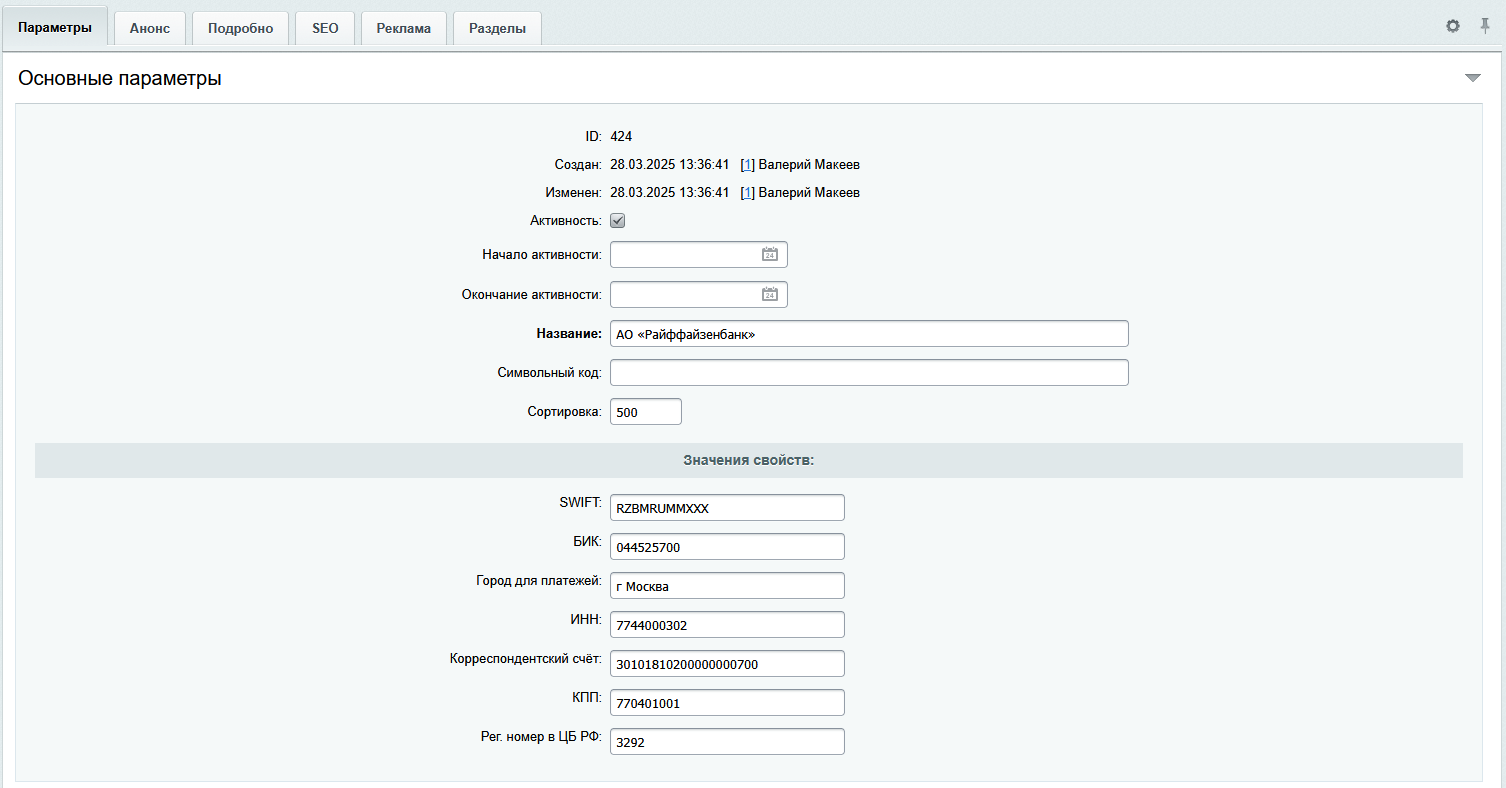Go to the Реклама tab
Image resolution: width=1506 pixels, height=788 pixels.
(404, 28)
